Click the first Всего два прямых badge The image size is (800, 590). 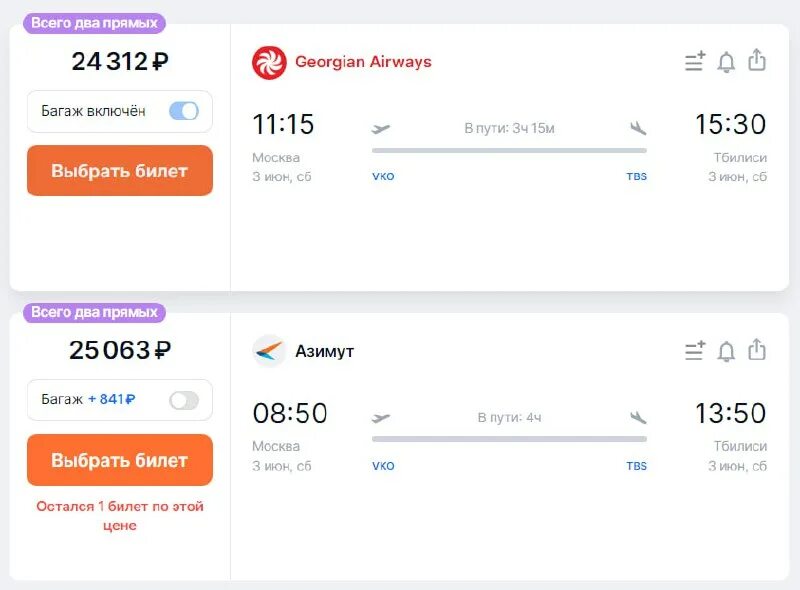(x=94, y=23)
